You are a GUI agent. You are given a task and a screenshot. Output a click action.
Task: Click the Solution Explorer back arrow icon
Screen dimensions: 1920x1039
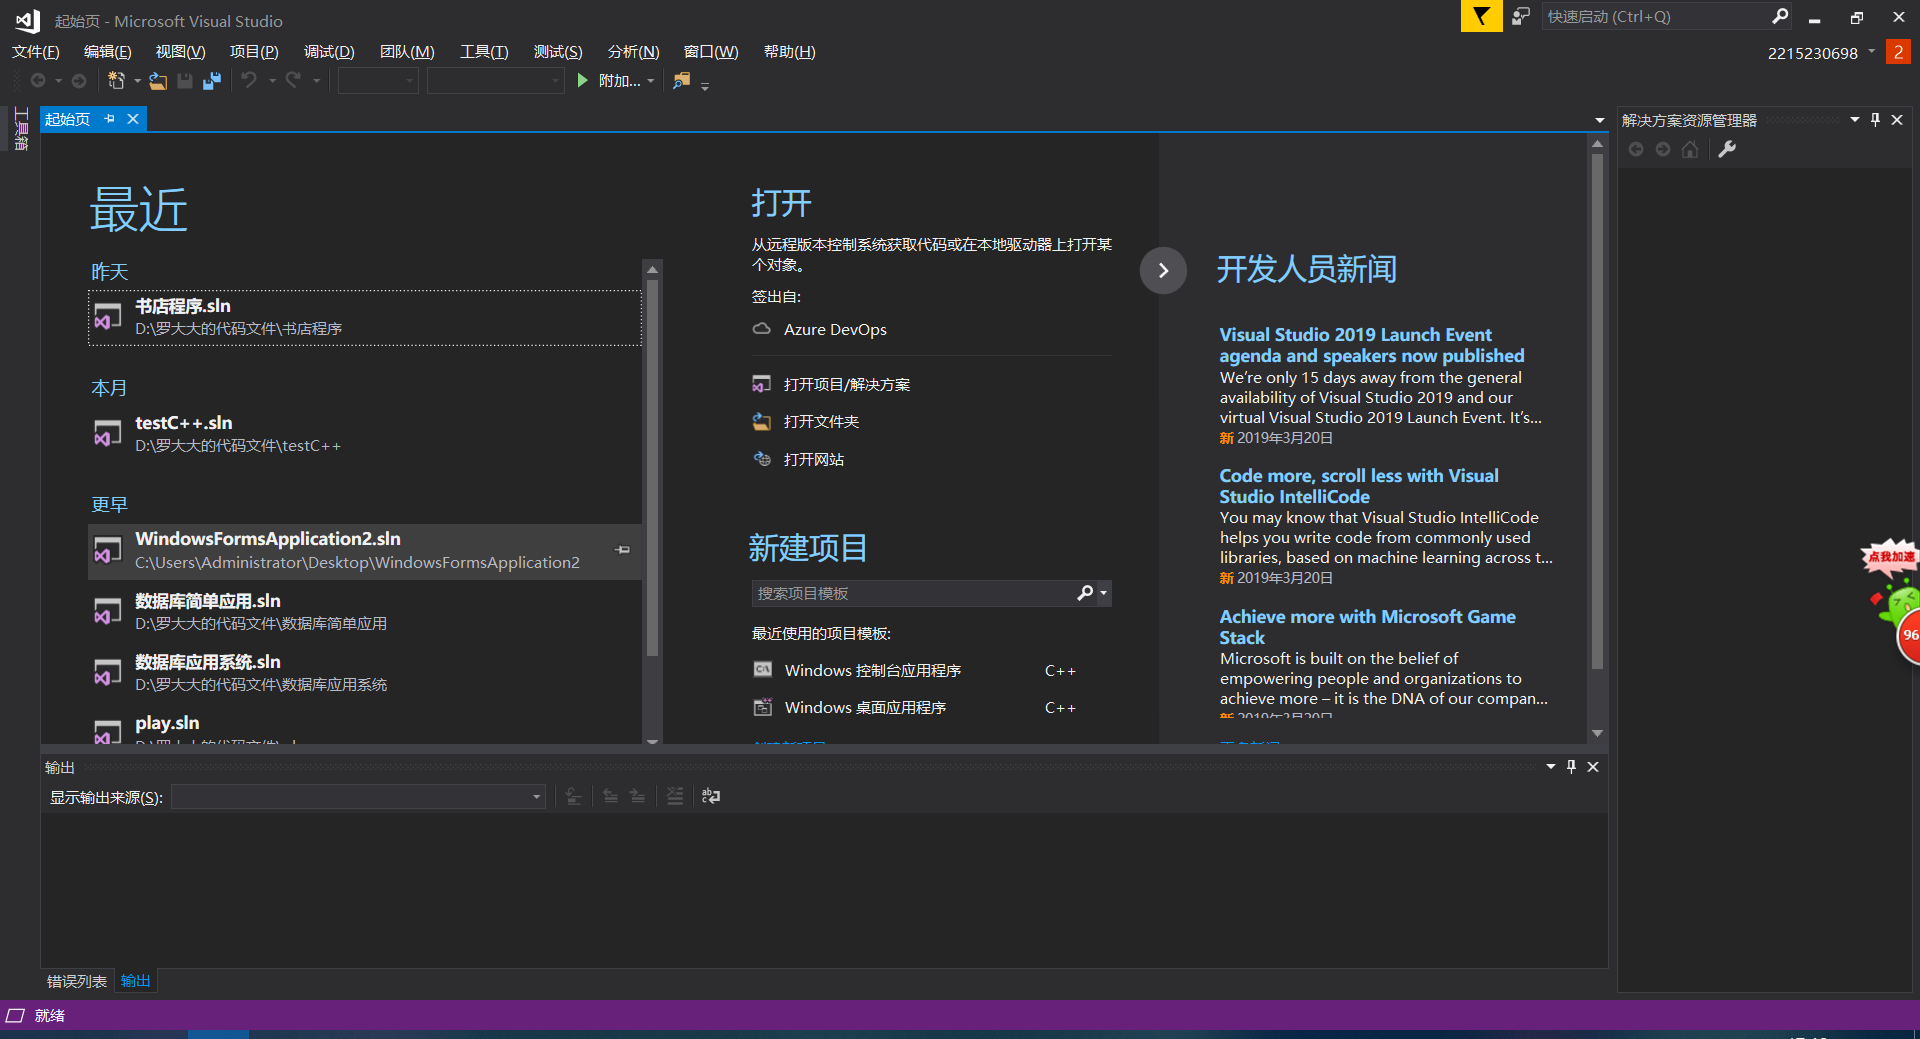pos(1636,149)
